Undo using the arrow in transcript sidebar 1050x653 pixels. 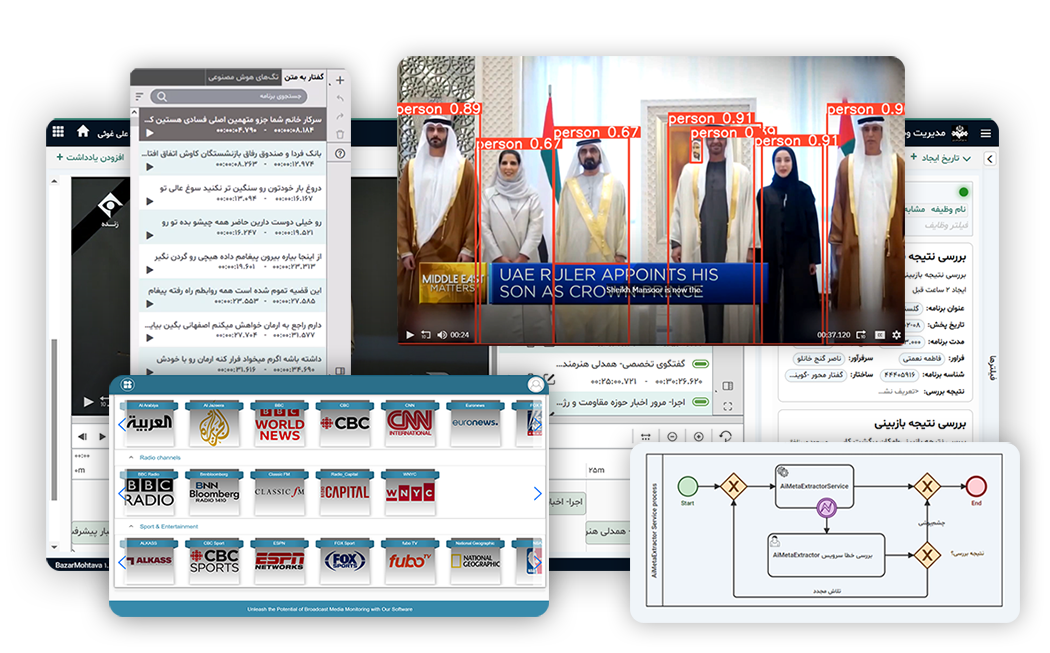point(340,98)
